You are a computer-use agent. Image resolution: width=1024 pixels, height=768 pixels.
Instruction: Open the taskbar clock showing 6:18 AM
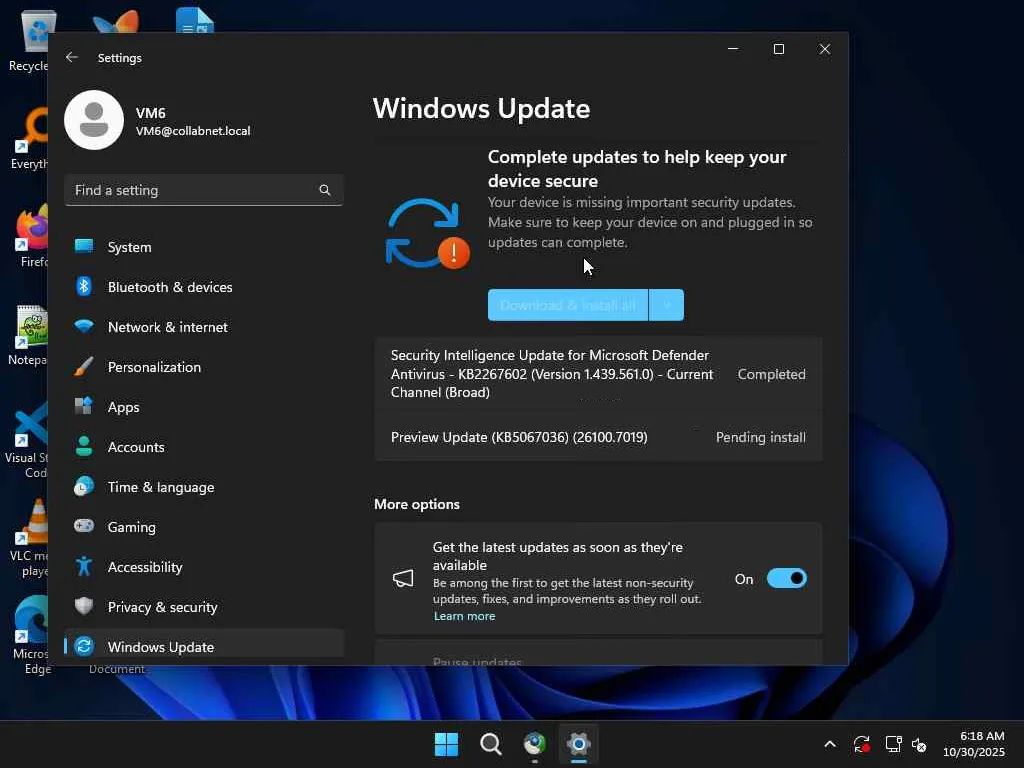point(974,744)
